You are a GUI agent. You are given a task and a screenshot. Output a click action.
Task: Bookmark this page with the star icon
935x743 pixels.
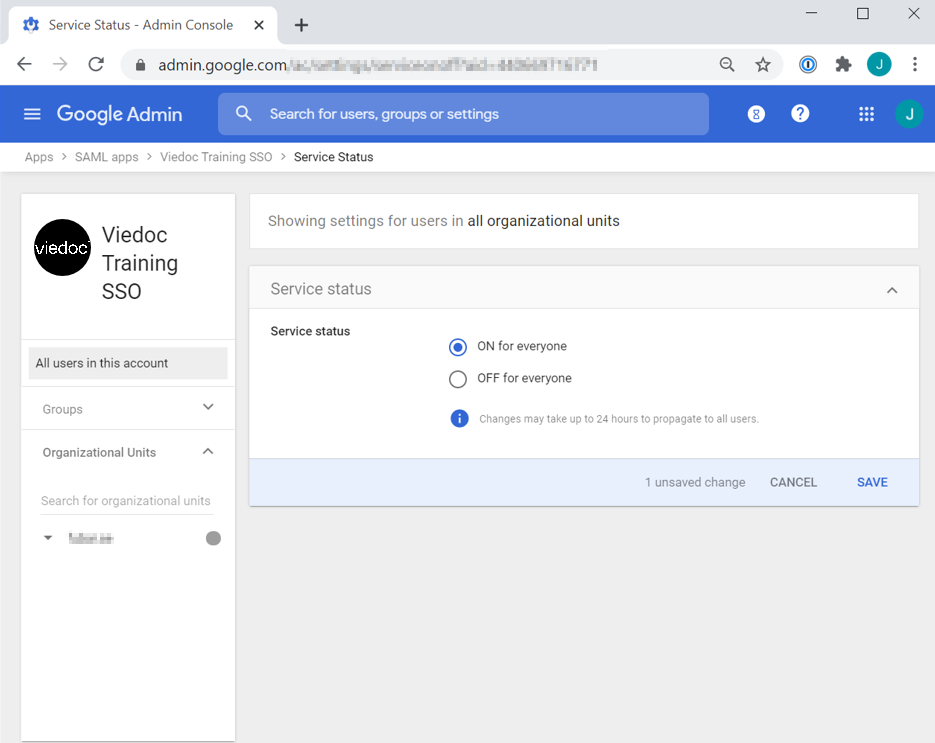763,64
